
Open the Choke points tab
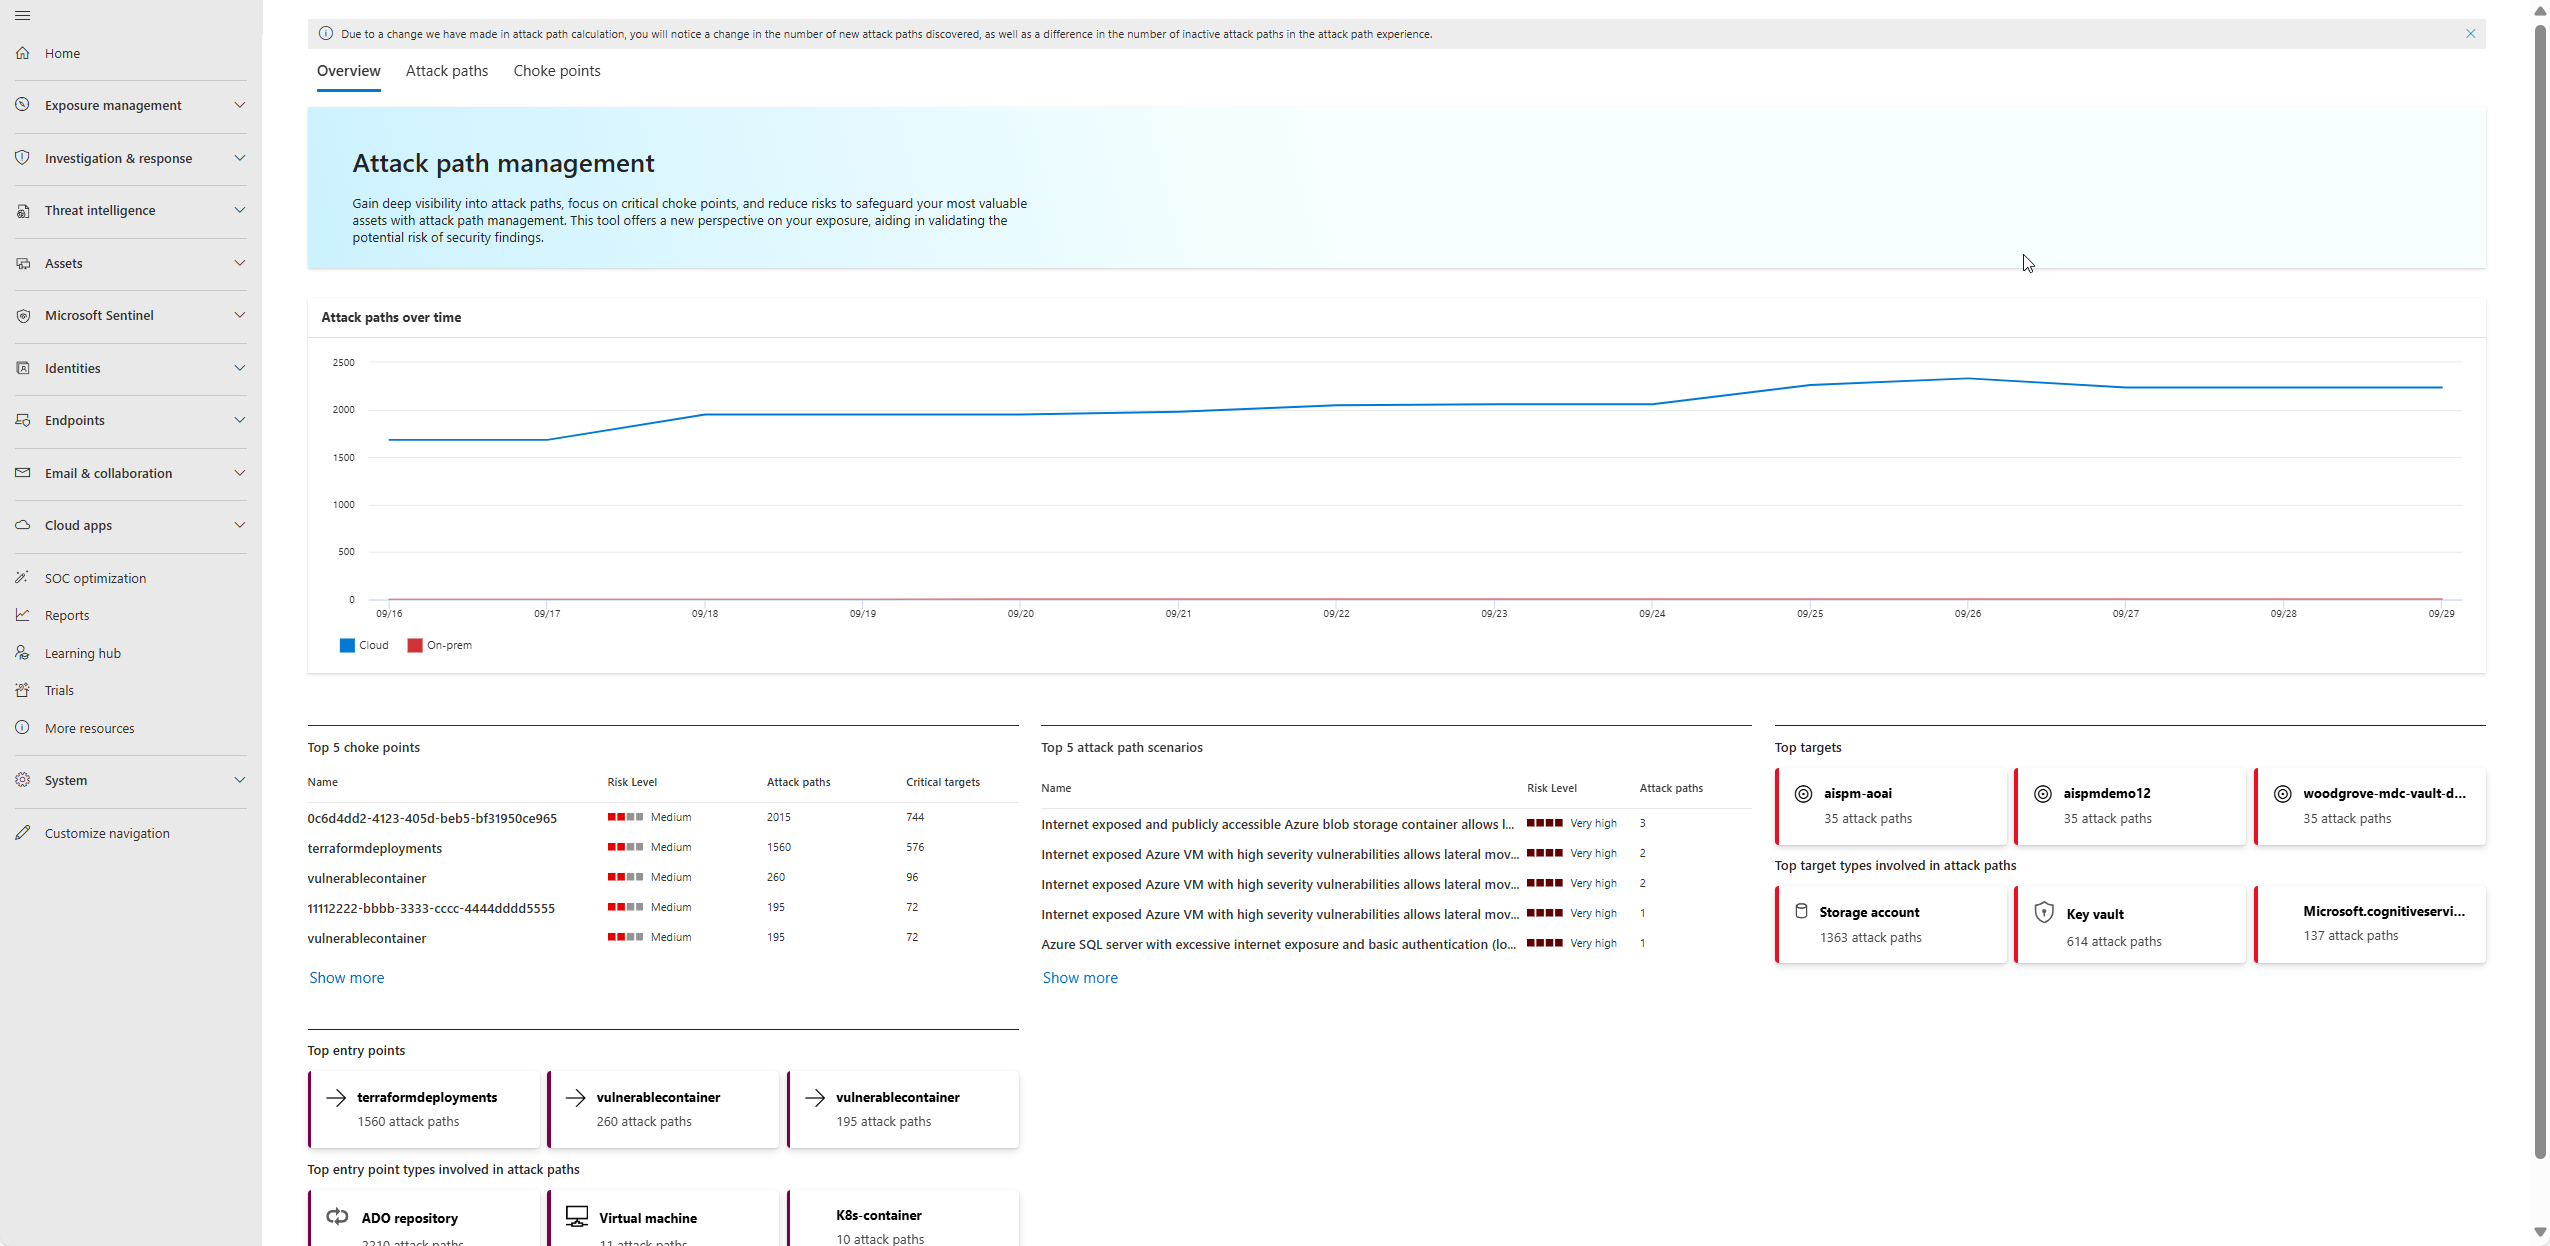[557, 71]
